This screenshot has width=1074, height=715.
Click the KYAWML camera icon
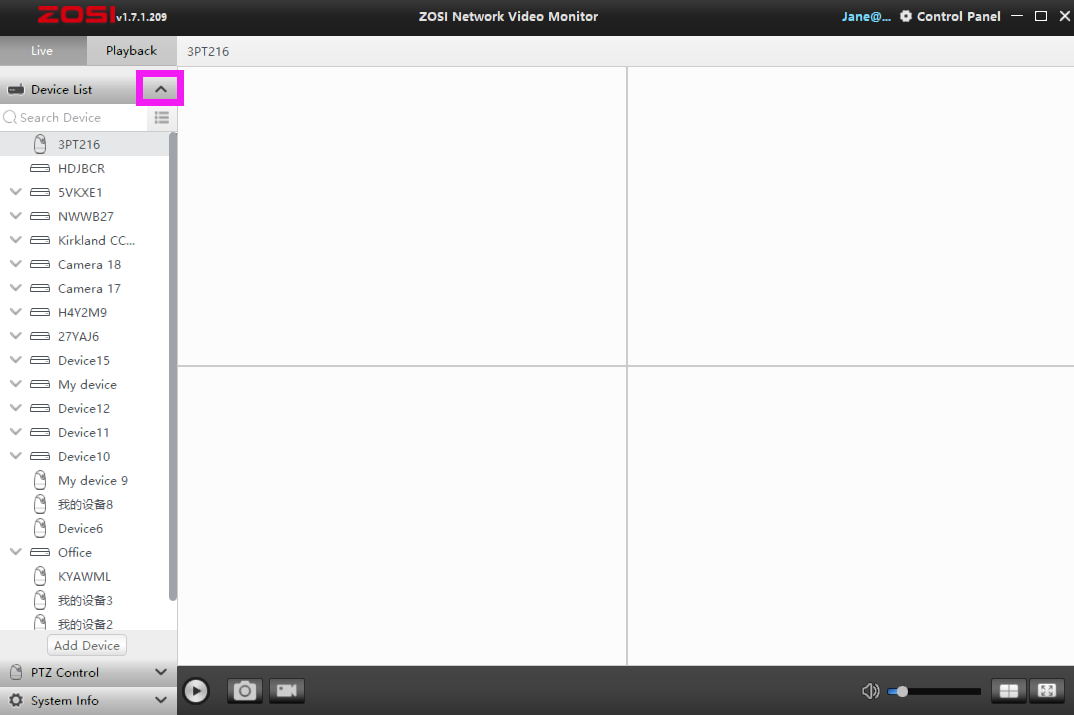click(40, 576)
